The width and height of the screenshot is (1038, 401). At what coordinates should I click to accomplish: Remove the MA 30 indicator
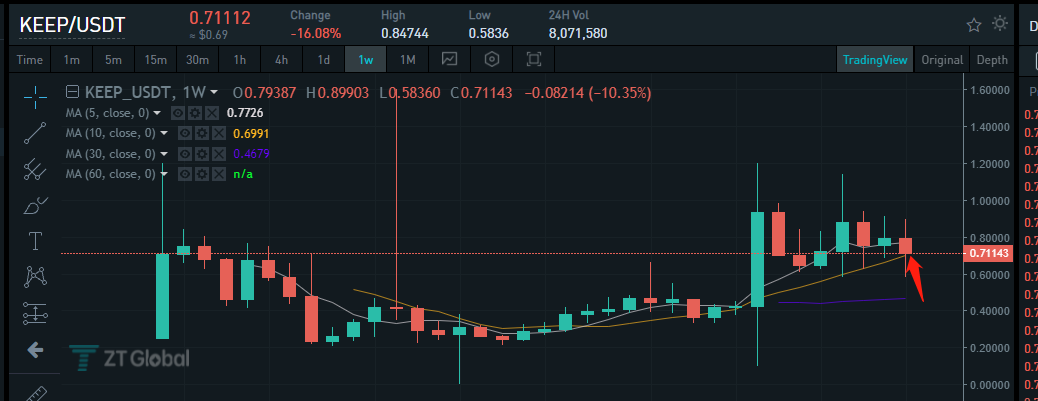coord(218,154)
